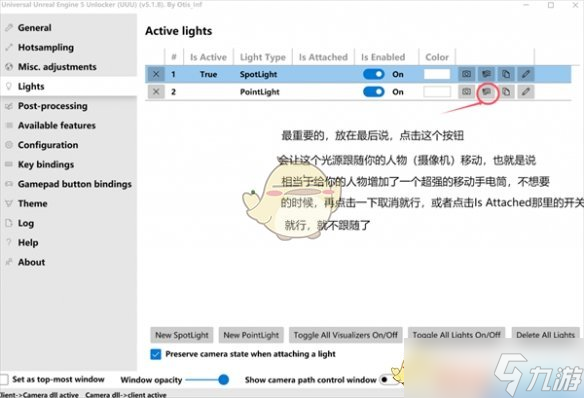Adjust the Window opacity slider
This screenshot has width=584, height=398.
tap(207, 380)
